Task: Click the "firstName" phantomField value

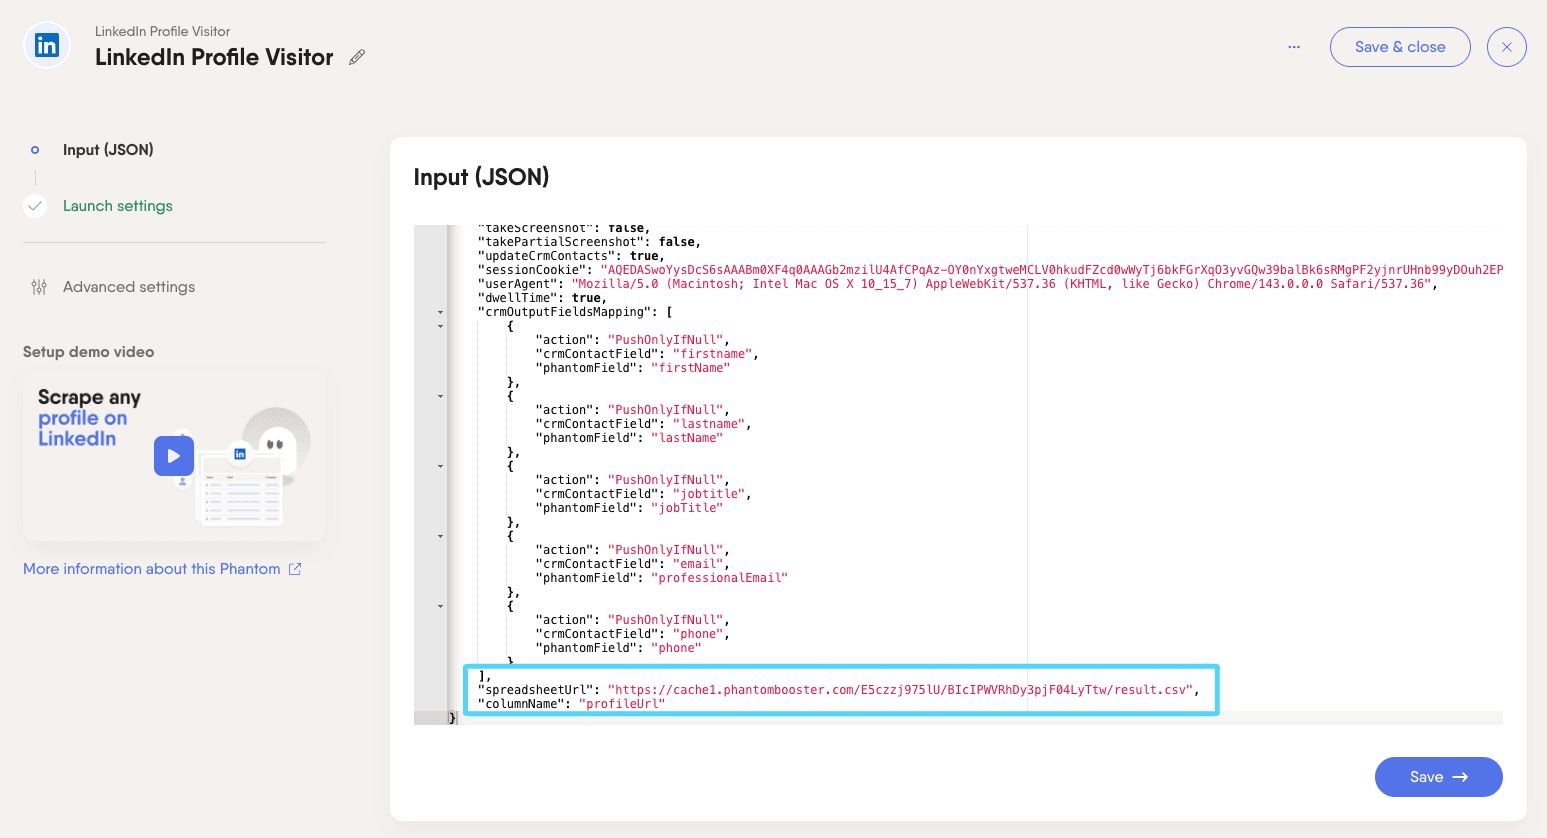Action: click(690, 368)
